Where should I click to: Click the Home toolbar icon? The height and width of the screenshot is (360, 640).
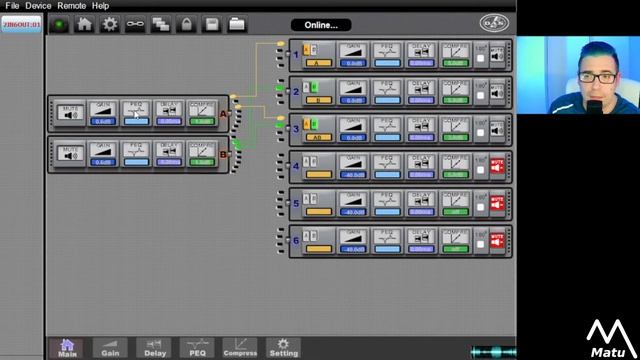coord(84,24)
